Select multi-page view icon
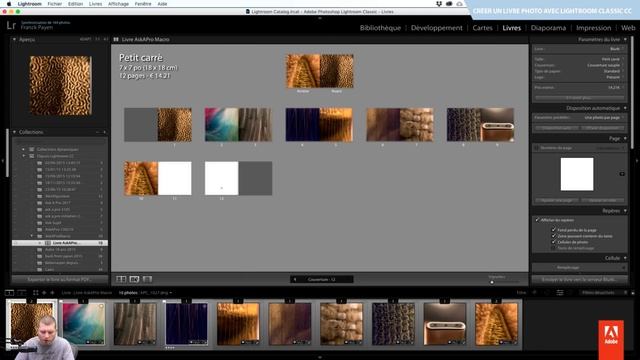The image size is (640, 360). (121, 279)
